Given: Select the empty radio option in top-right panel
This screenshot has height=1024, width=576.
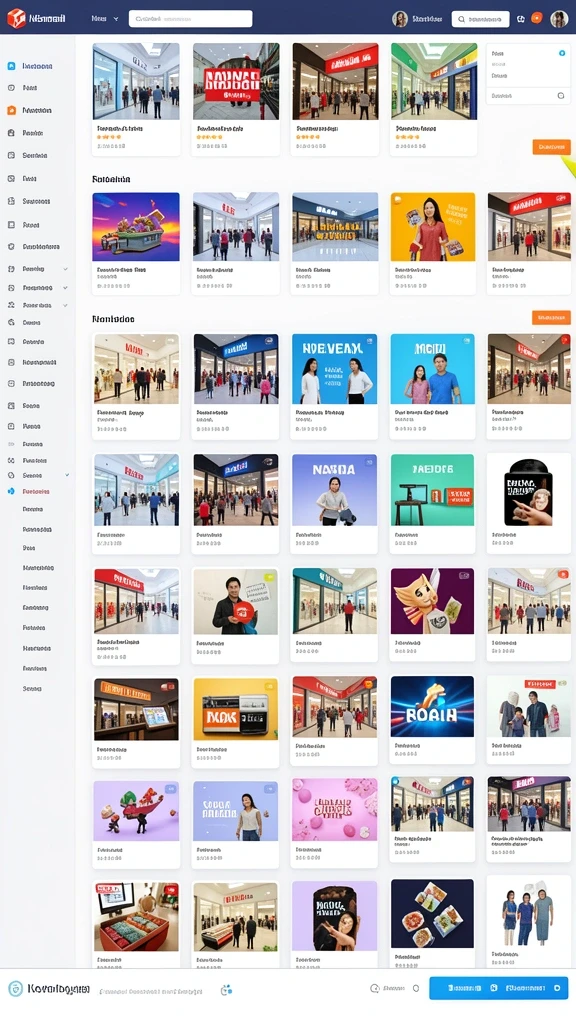Looking at the screenshot, I should (561, 95).
